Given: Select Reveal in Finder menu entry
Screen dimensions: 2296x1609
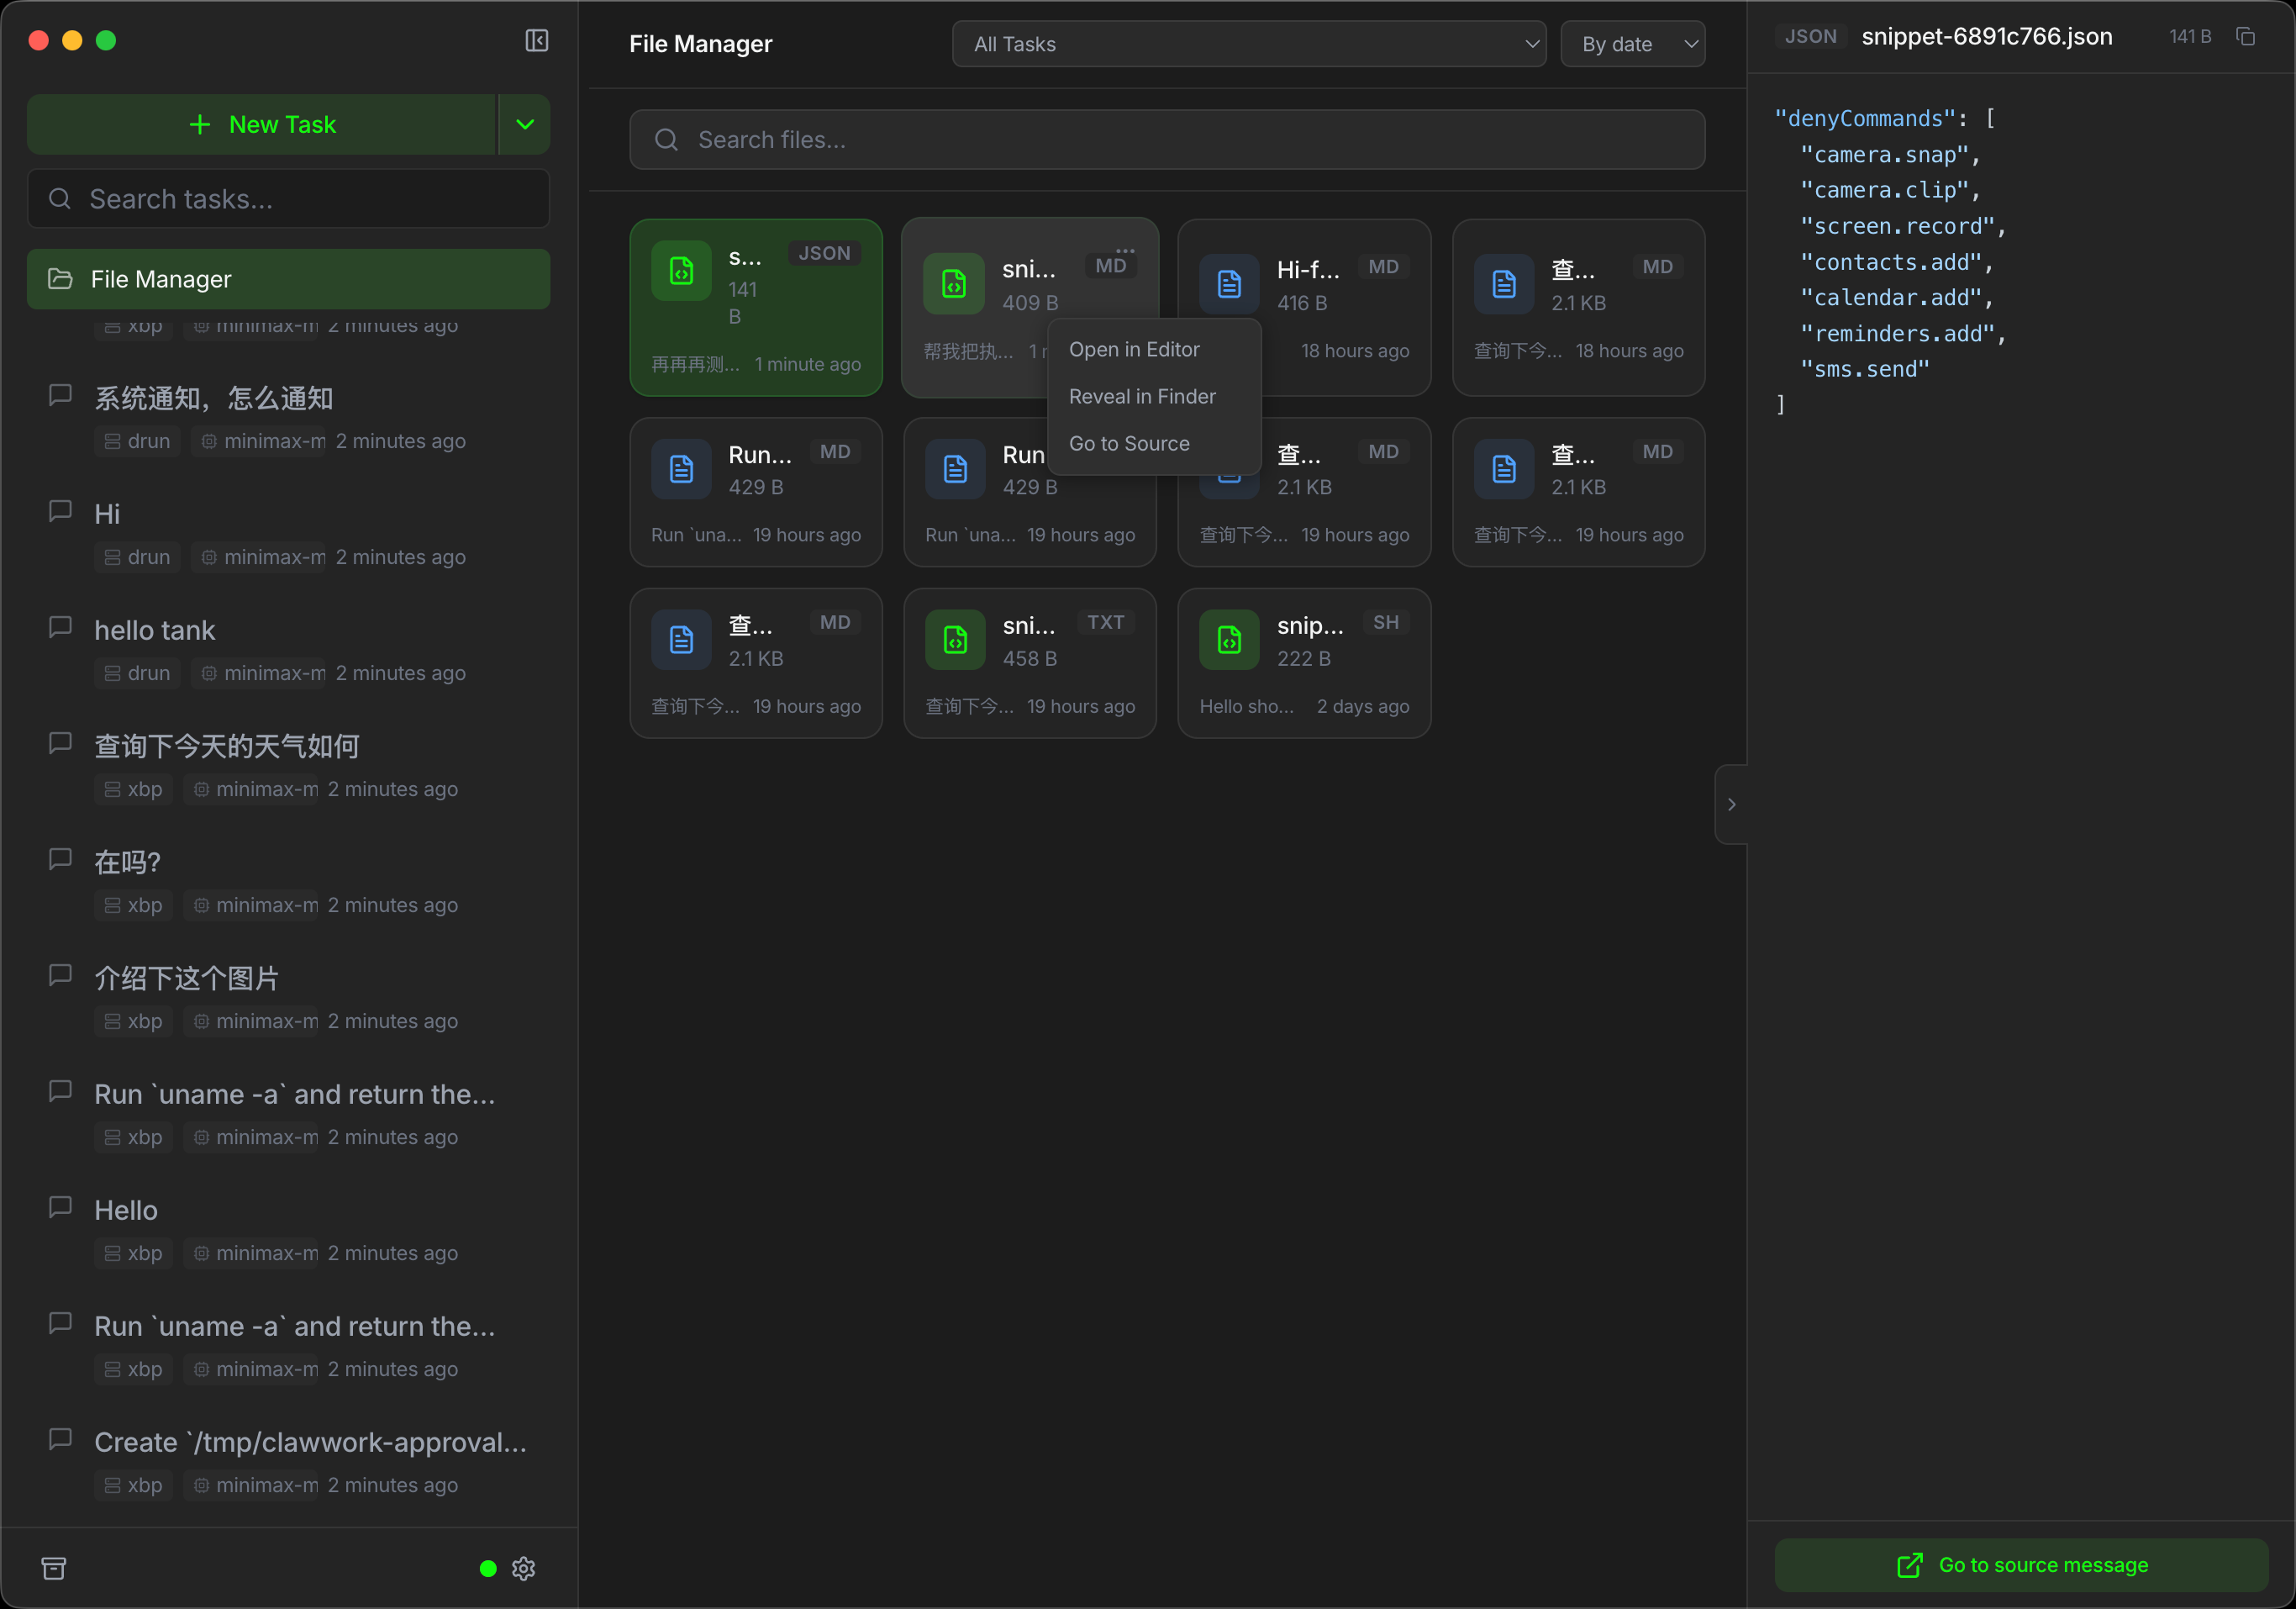Looking at the screenshot, I should [1142, 396].
